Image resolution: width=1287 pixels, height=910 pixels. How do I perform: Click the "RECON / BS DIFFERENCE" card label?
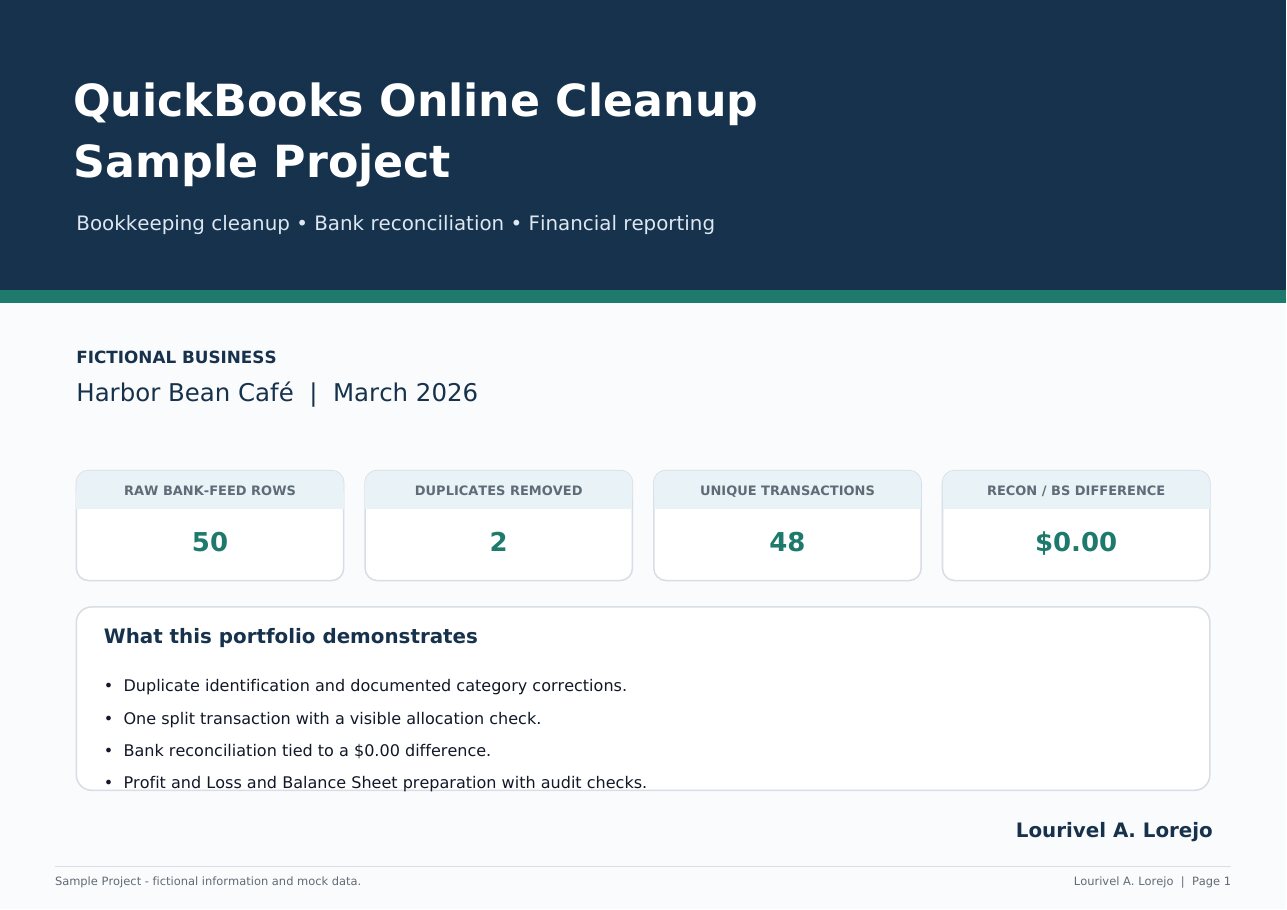pyautogui.click(x=1076, y=491)
